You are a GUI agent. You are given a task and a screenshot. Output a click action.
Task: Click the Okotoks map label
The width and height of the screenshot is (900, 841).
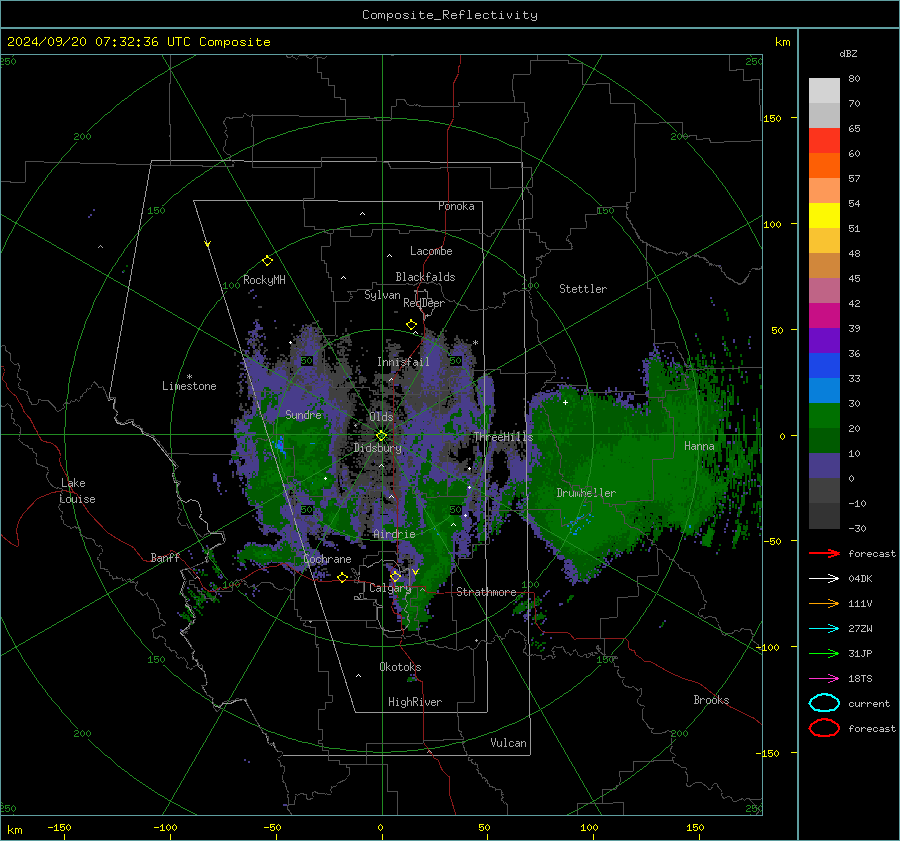(x=400, y=667)
